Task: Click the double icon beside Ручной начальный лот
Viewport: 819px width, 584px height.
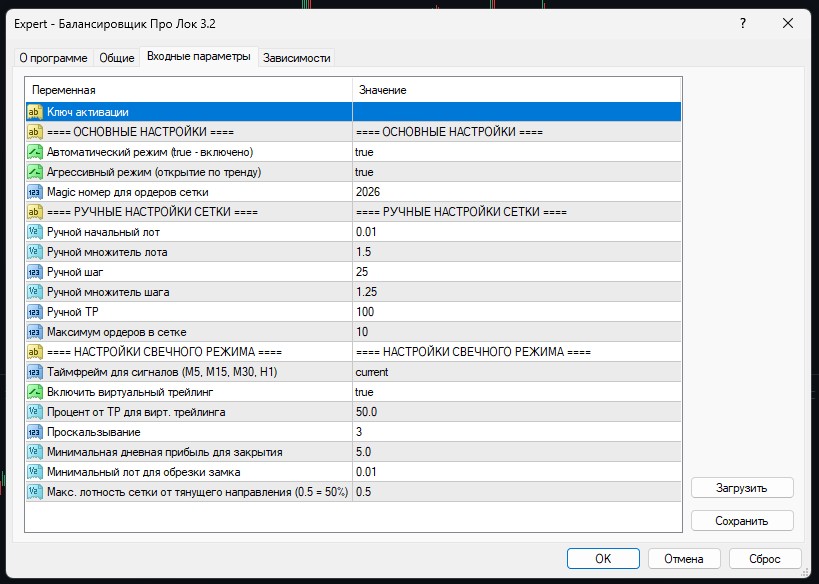Action: point(34,232)
